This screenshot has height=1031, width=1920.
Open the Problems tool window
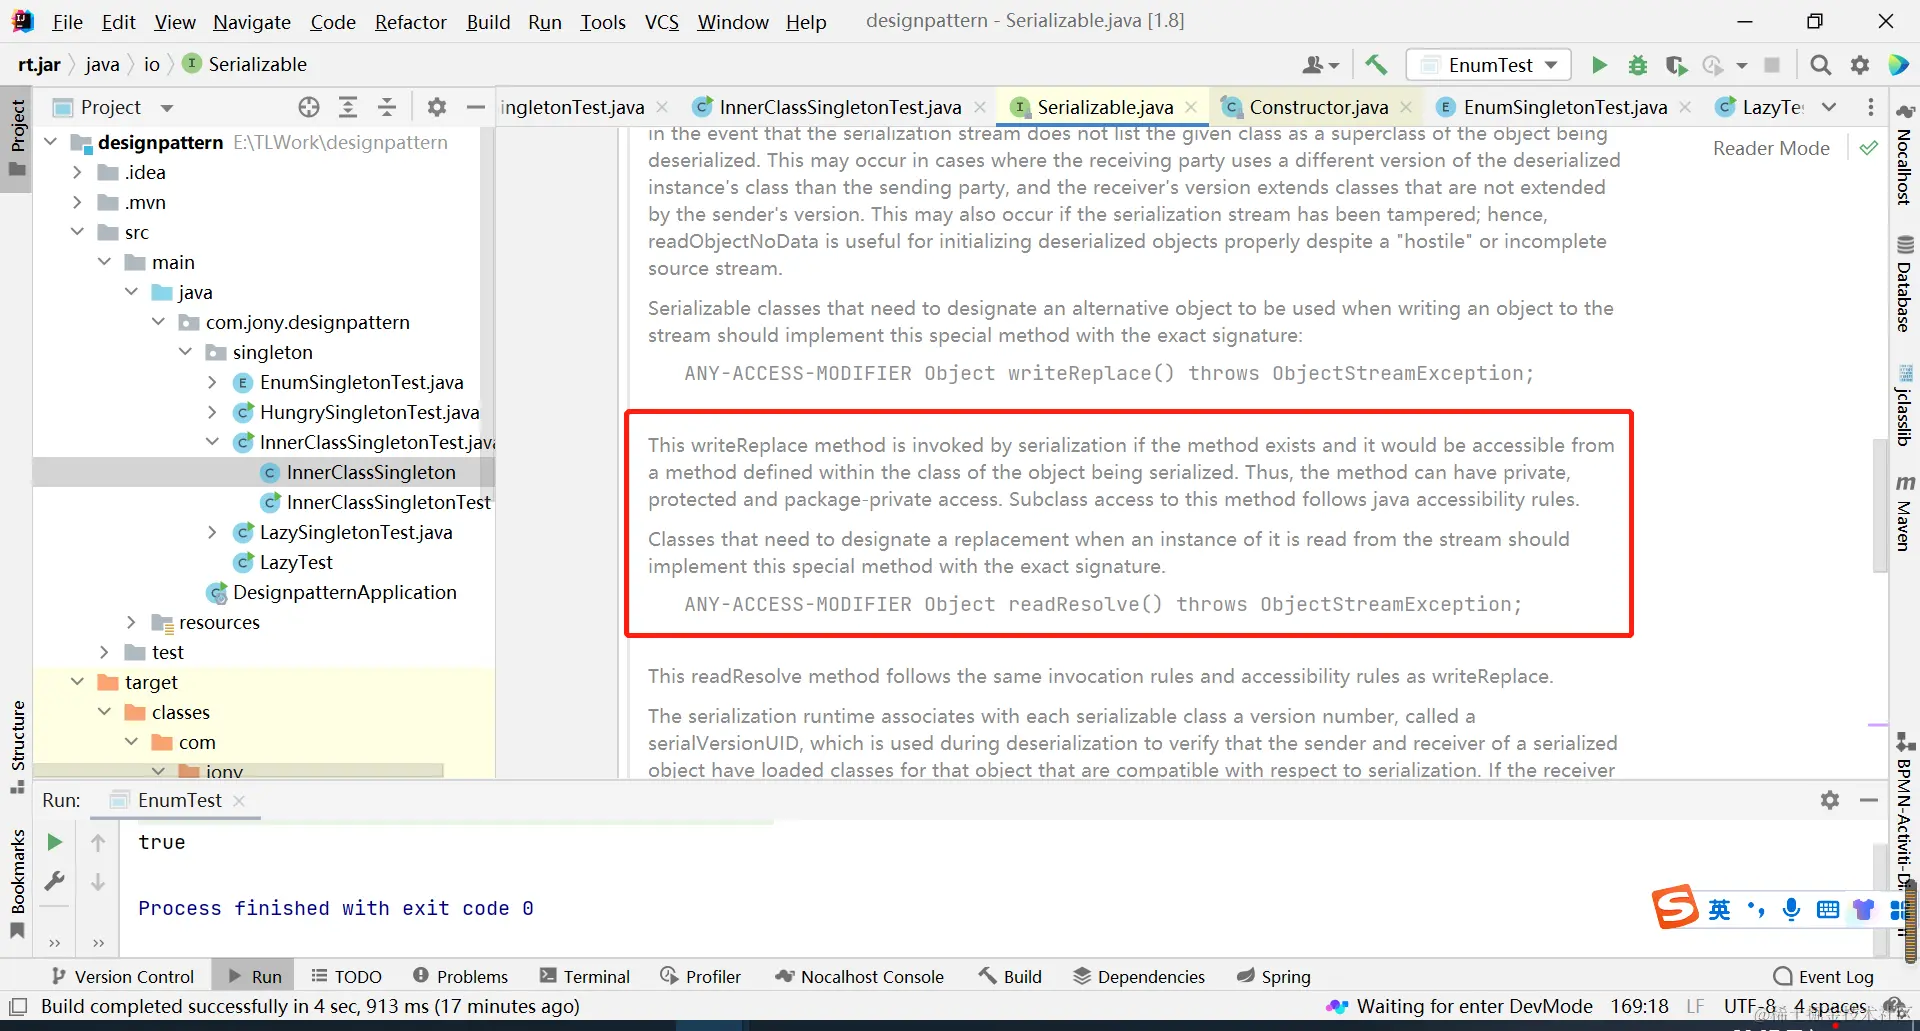[x=460, y=976]
